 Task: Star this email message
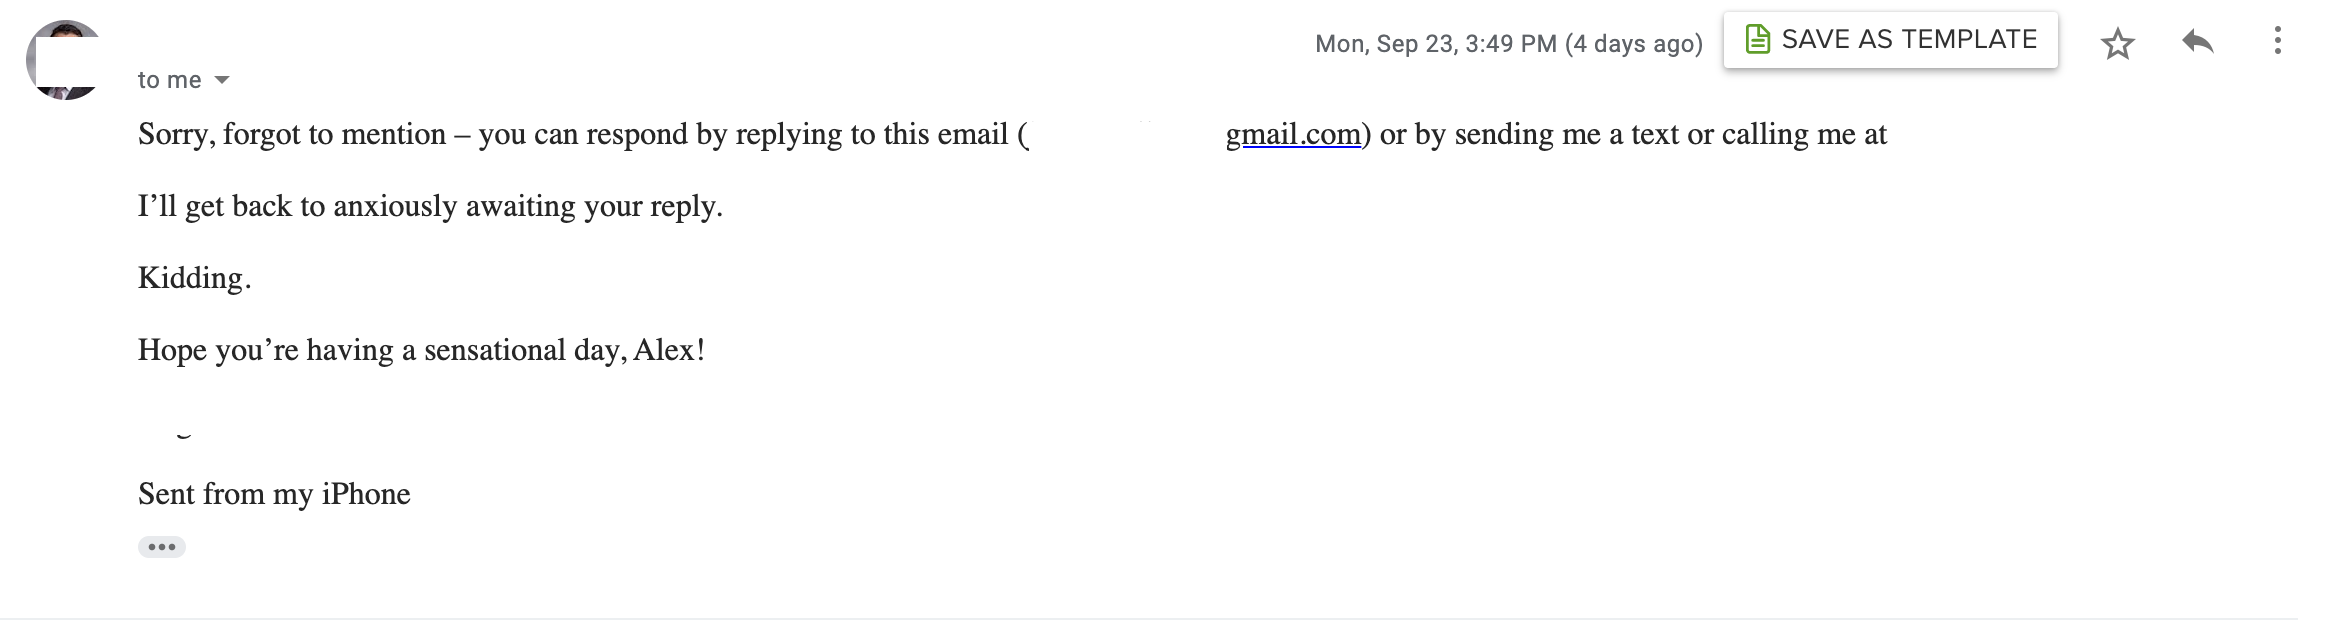point(2117,44)
